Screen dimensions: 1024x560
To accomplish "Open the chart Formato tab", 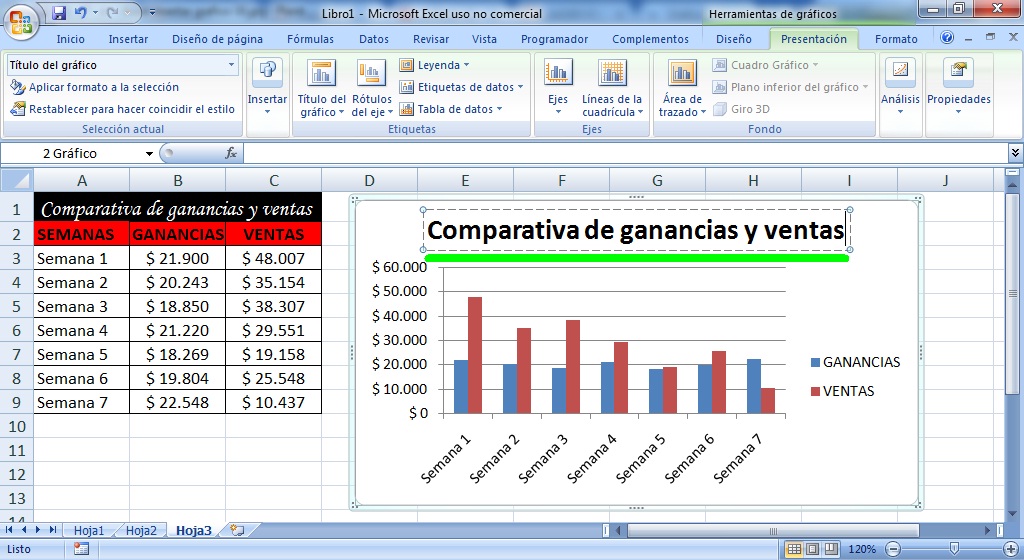I will [896, 39].
